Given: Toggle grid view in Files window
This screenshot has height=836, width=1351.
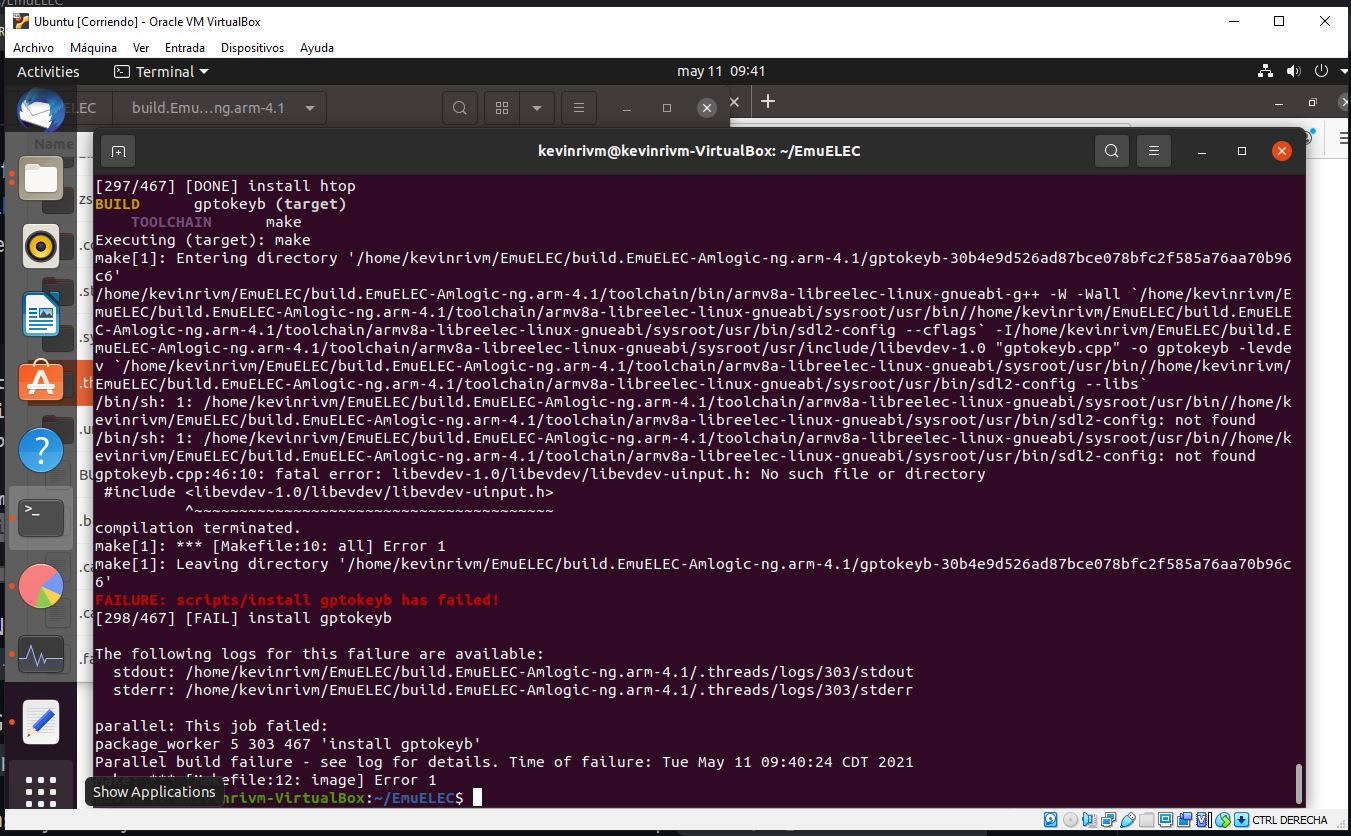Looking at the screenshot, I should click(x=502, y=108).
